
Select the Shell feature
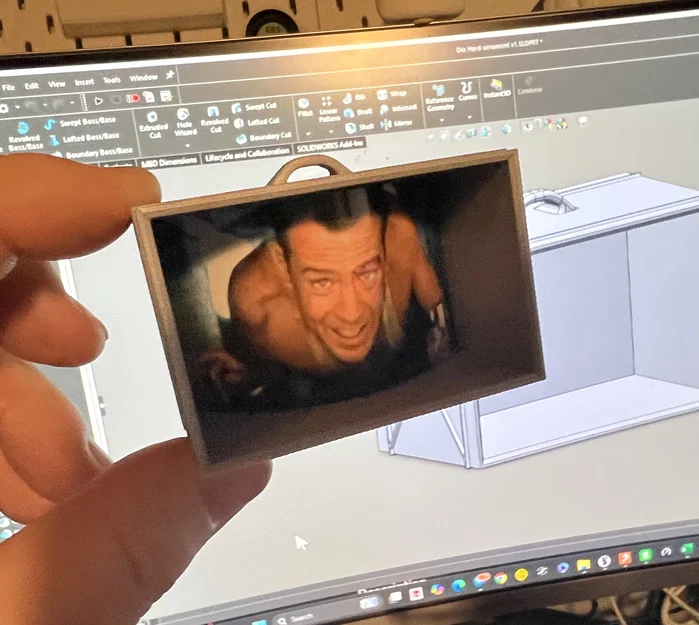click(359, 127)
